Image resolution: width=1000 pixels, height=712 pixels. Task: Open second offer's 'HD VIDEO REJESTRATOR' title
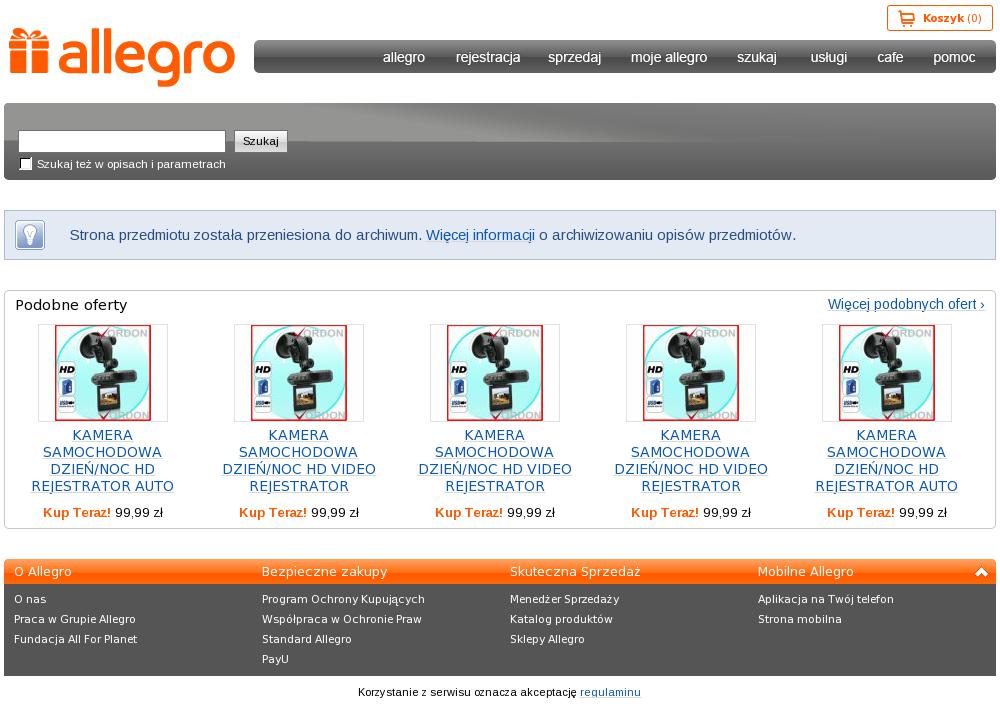[298, 461]
